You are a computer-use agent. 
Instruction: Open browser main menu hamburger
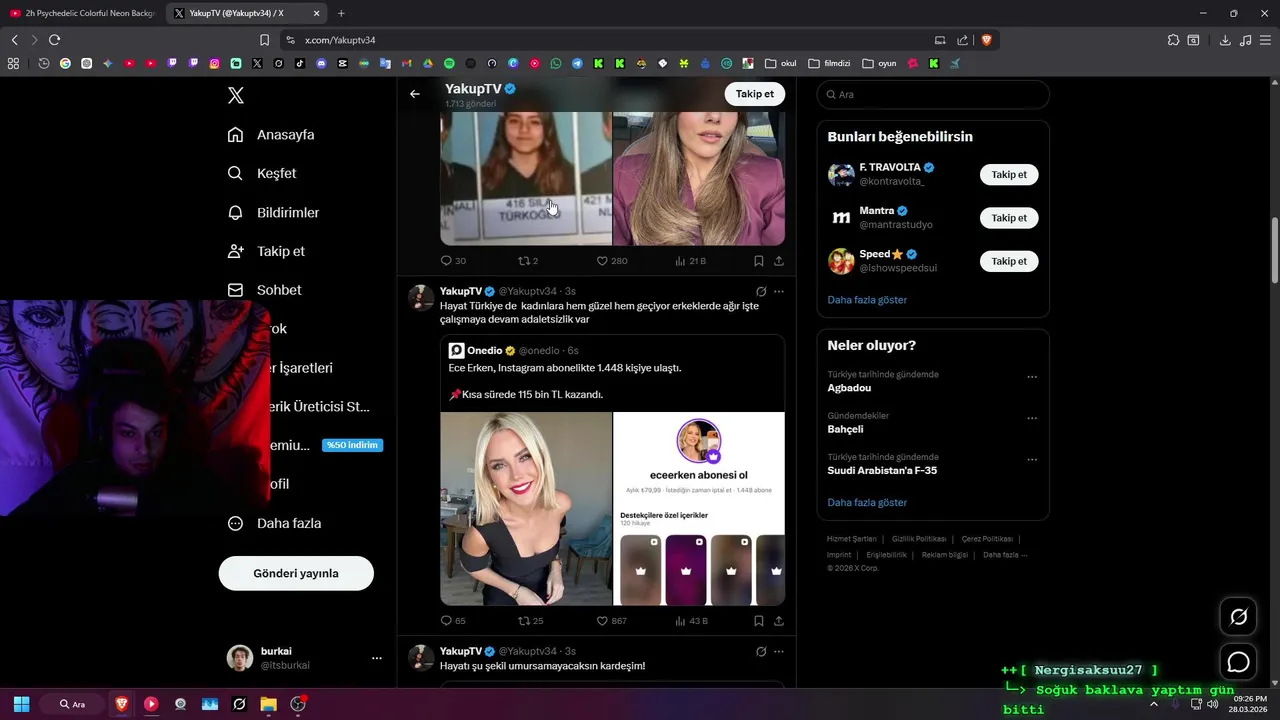pos(1266,40)
